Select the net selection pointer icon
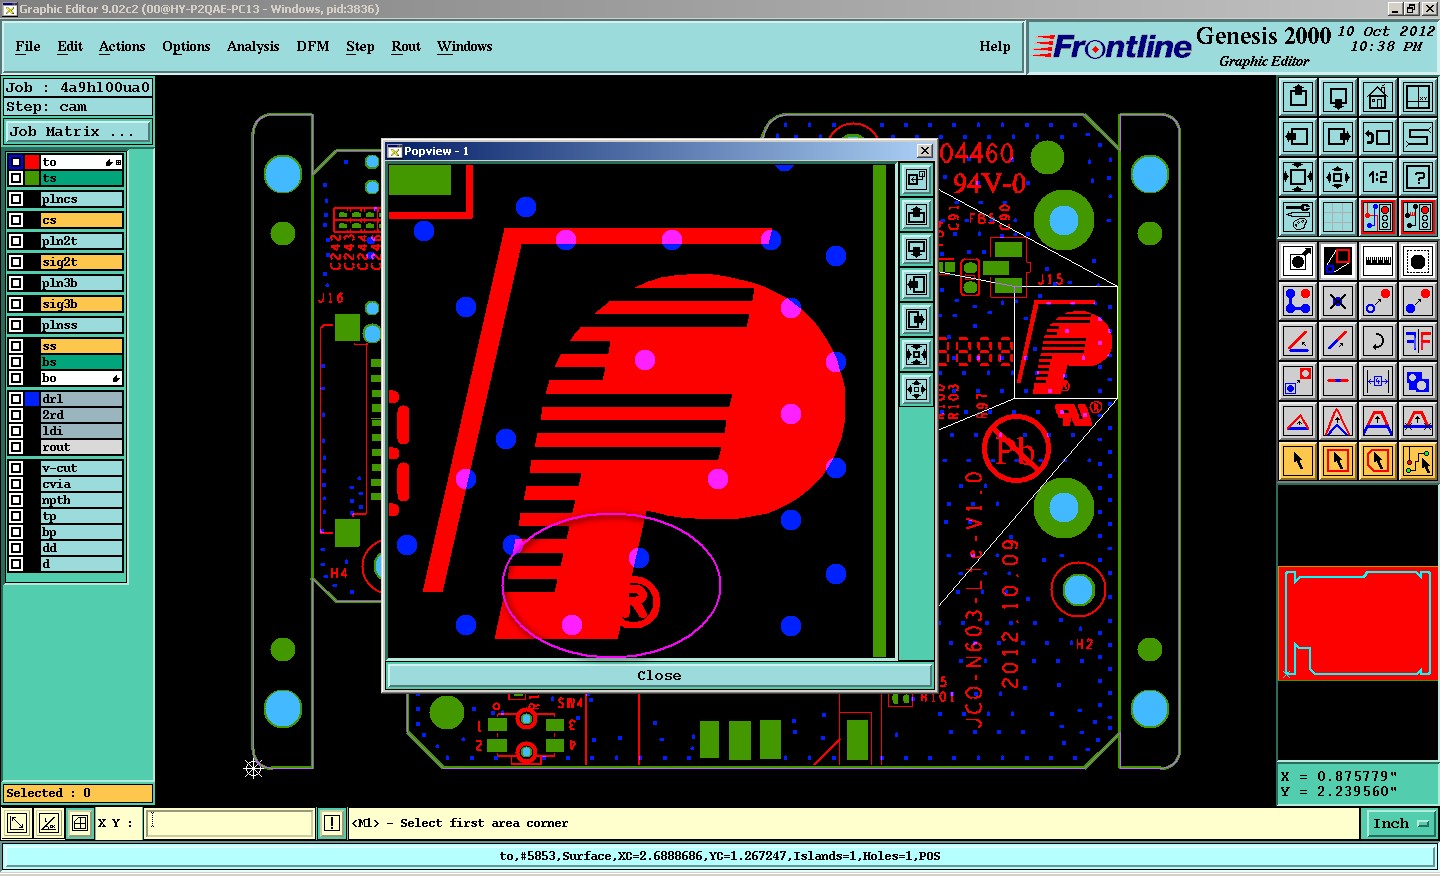This screenshot has height=876, width=1440. tap(1418, 461)
